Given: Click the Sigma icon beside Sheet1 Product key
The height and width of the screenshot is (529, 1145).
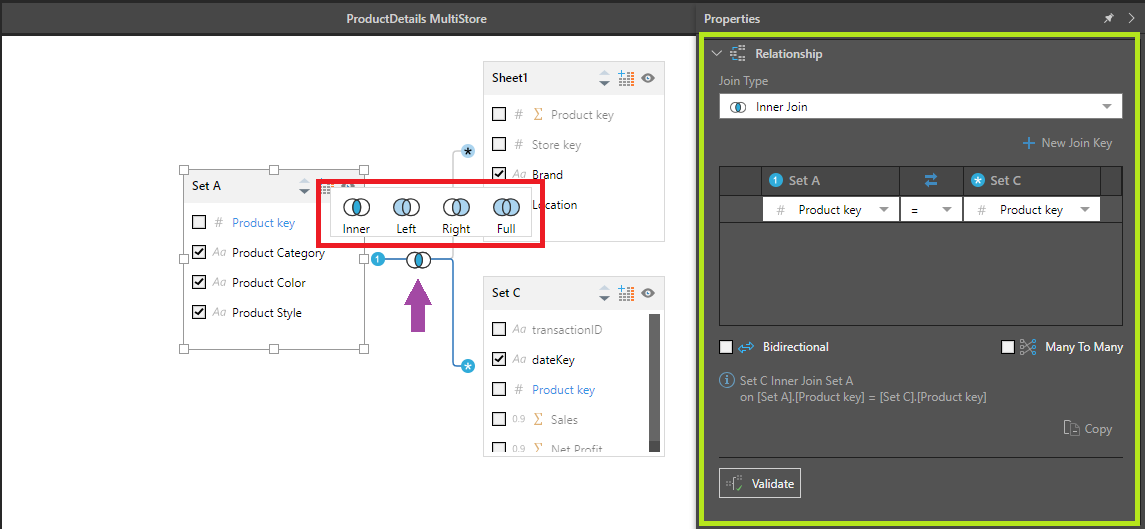Looking at the screenshot, I should tap(539, 115).
